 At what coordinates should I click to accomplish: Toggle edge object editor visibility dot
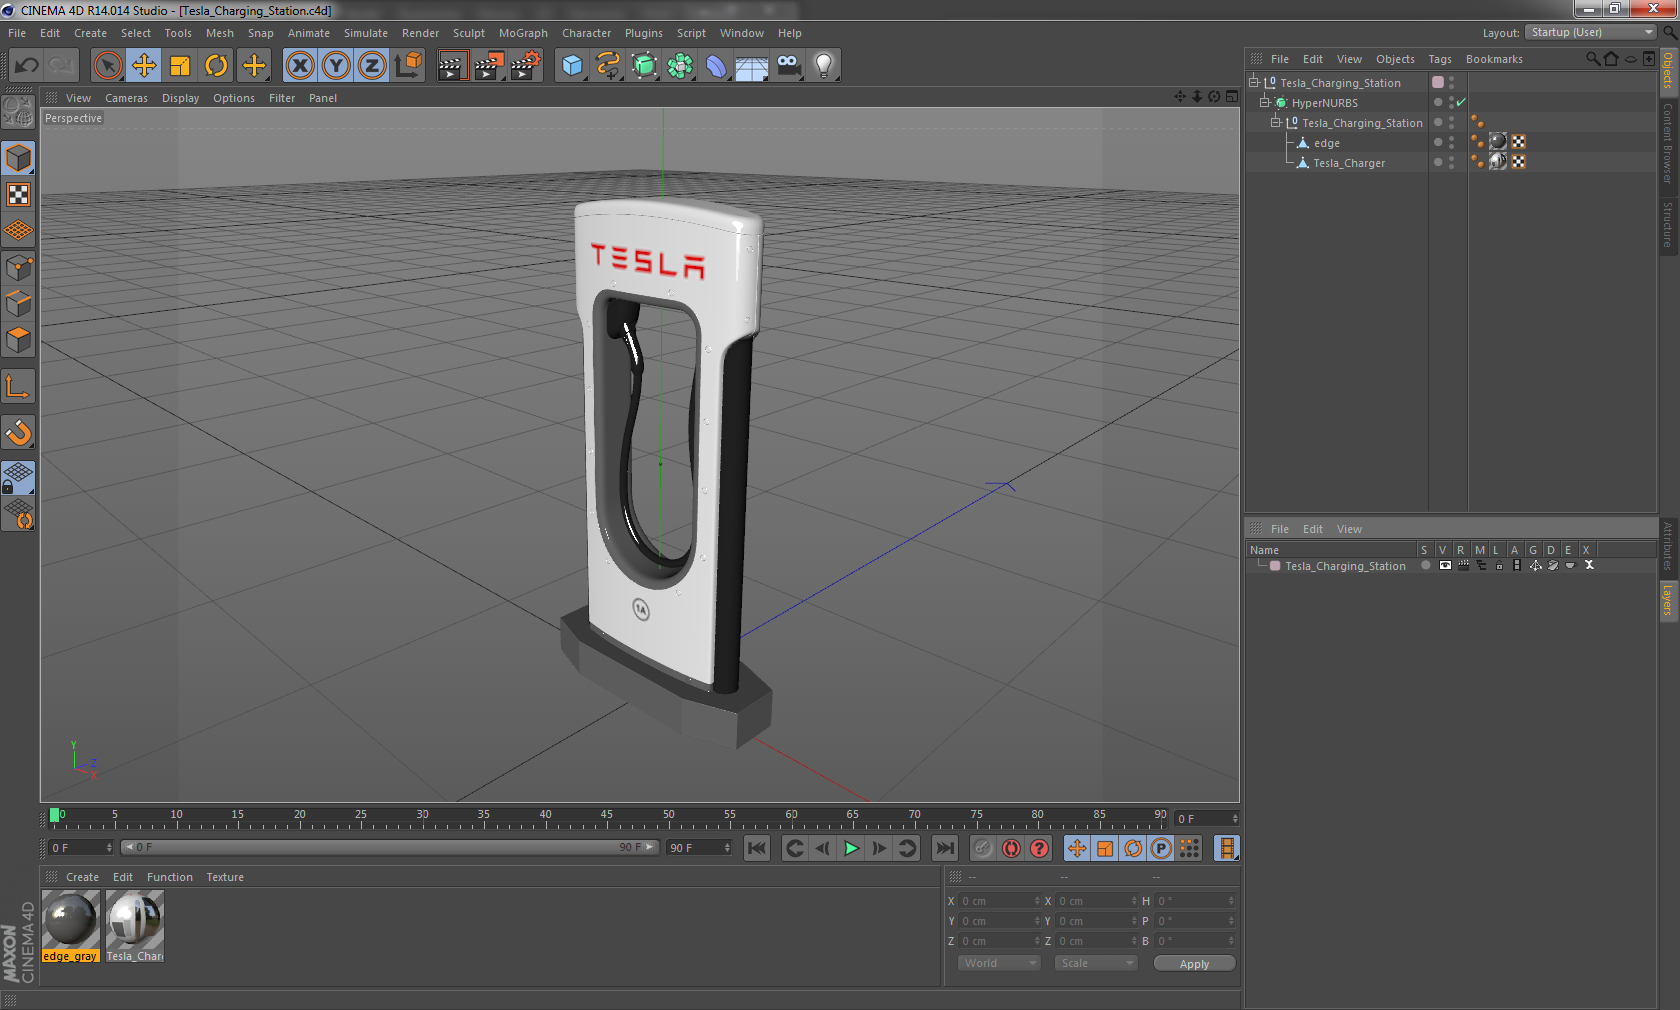[1451, 139]
